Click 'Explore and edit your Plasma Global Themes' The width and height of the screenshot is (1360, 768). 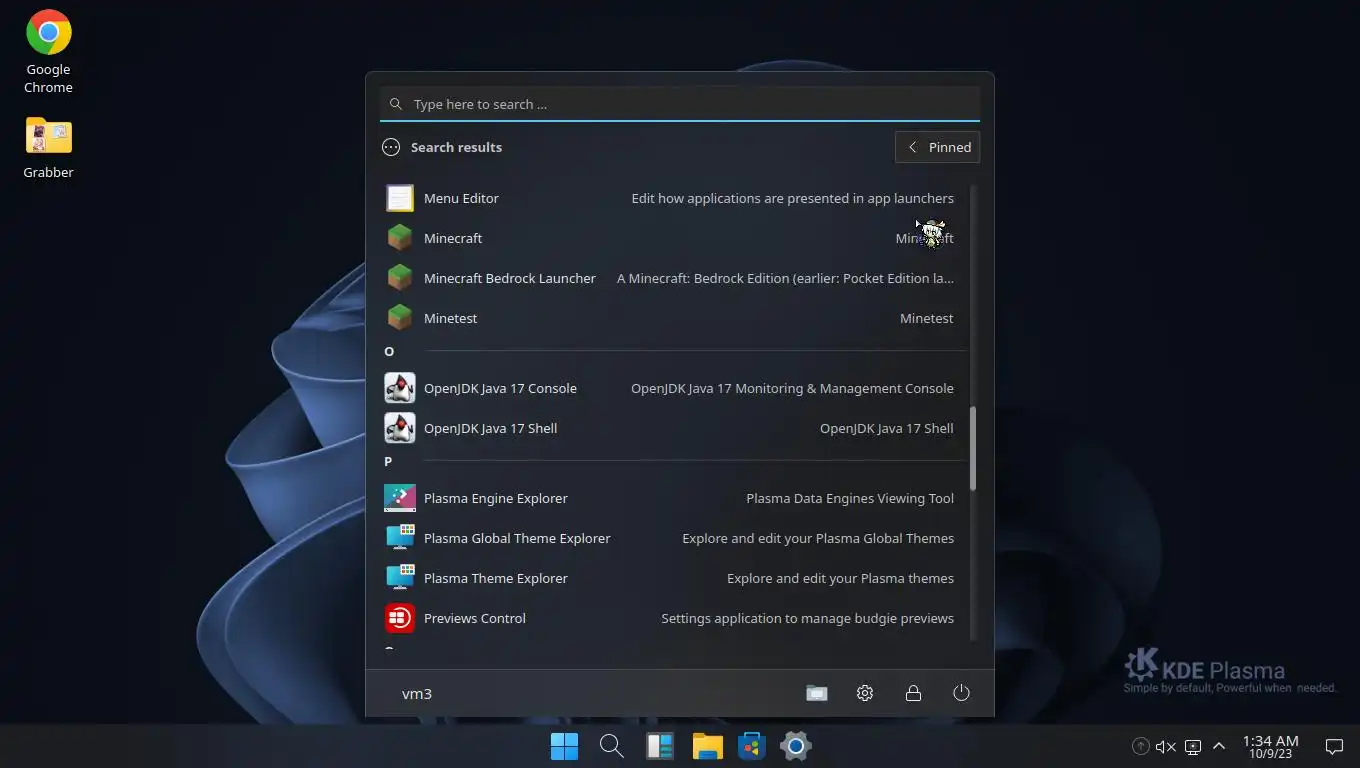(818, 538)
